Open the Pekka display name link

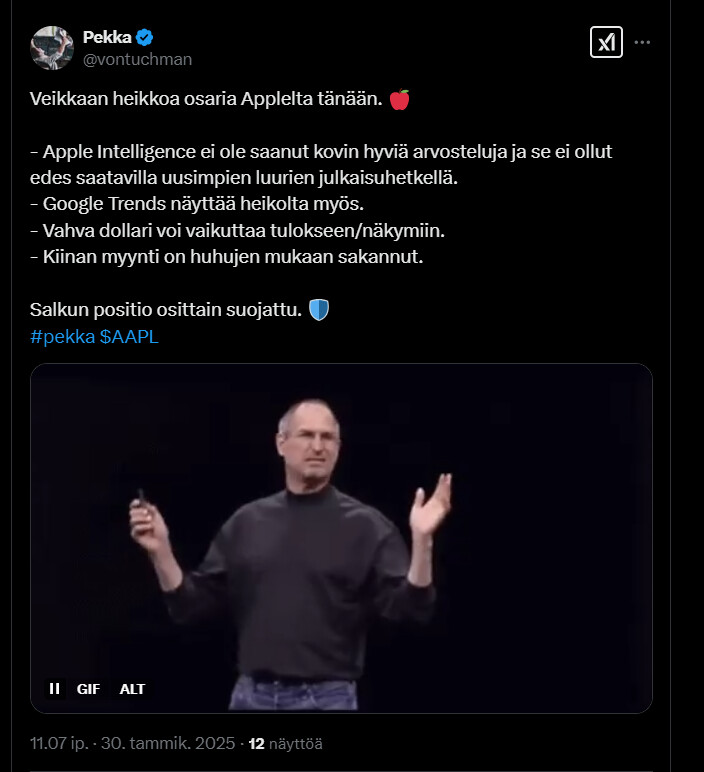[x=107, y=37]
